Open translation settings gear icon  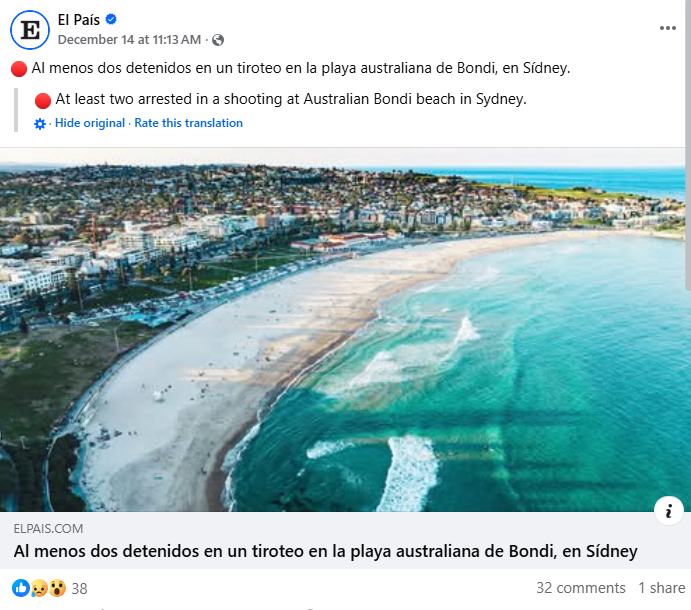point(40,124)
